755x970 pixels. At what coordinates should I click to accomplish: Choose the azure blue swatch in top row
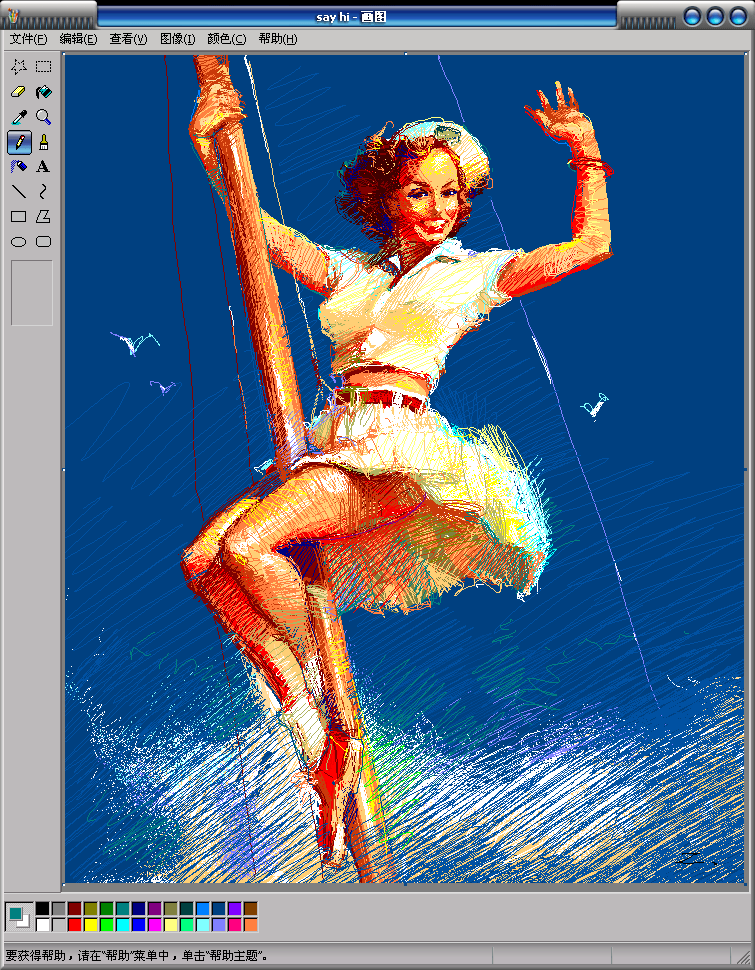coord(203,909)
